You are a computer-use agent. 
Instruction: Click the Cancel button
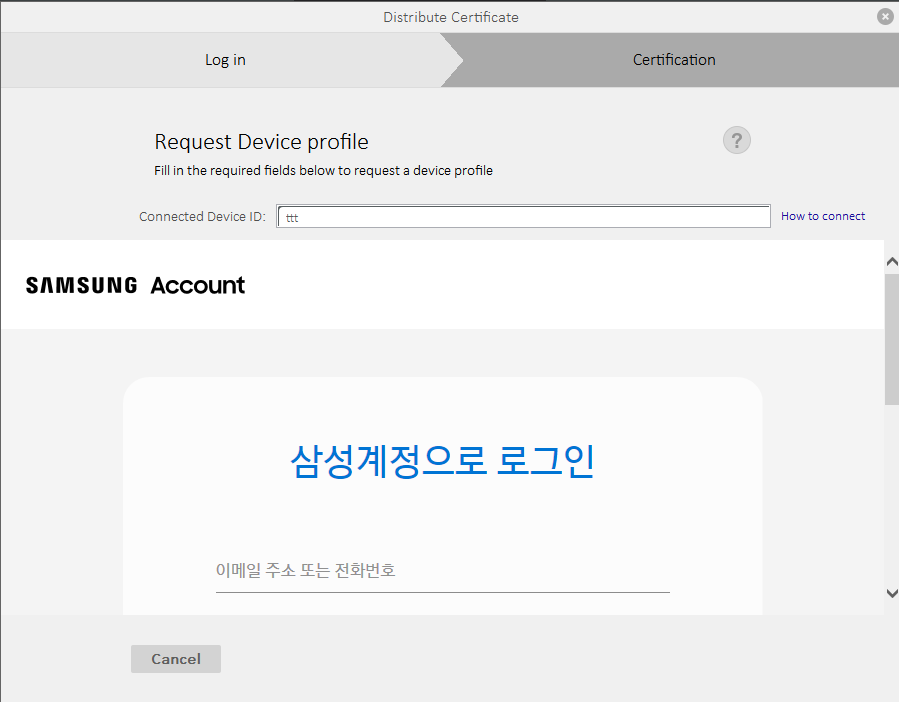point(175,659)
